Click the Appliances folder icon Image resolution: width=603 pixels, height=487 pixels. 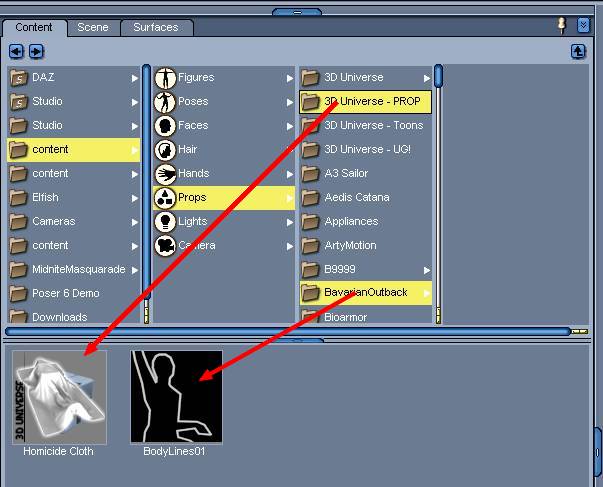point(310,222)
